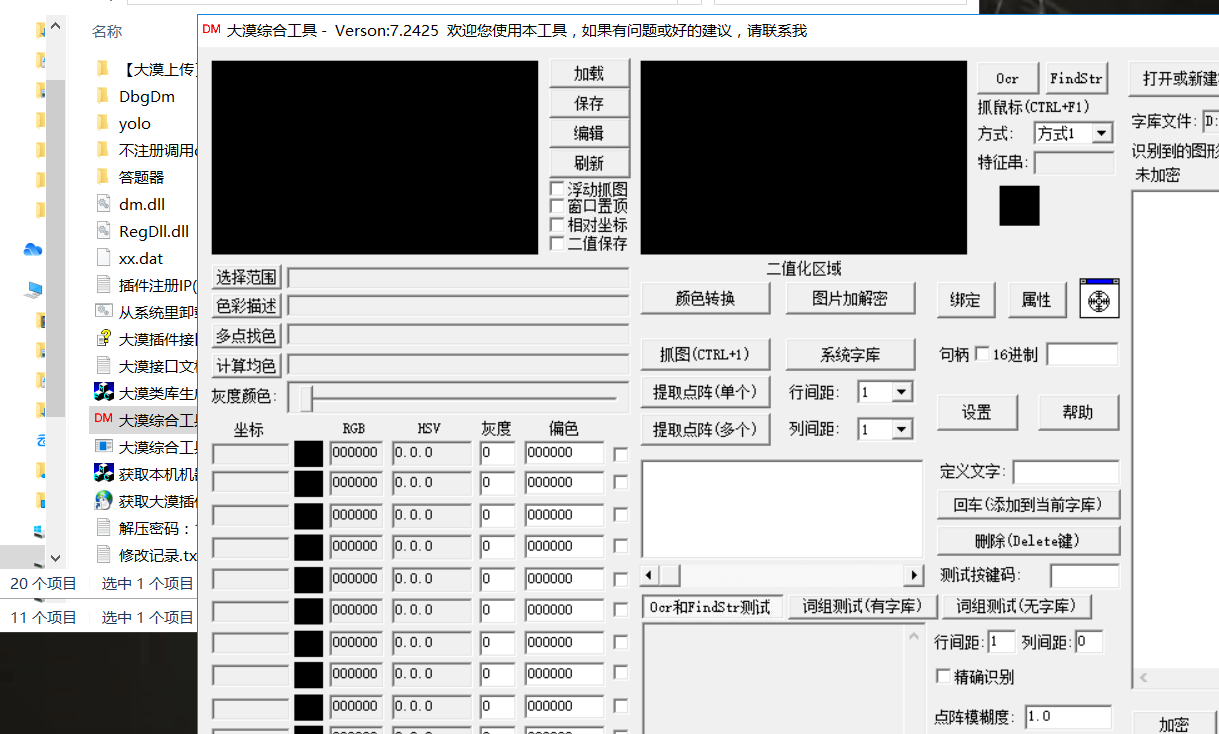Select the xx.dat file icon
The image size is (1219, 734).
(x=102, y=258)
